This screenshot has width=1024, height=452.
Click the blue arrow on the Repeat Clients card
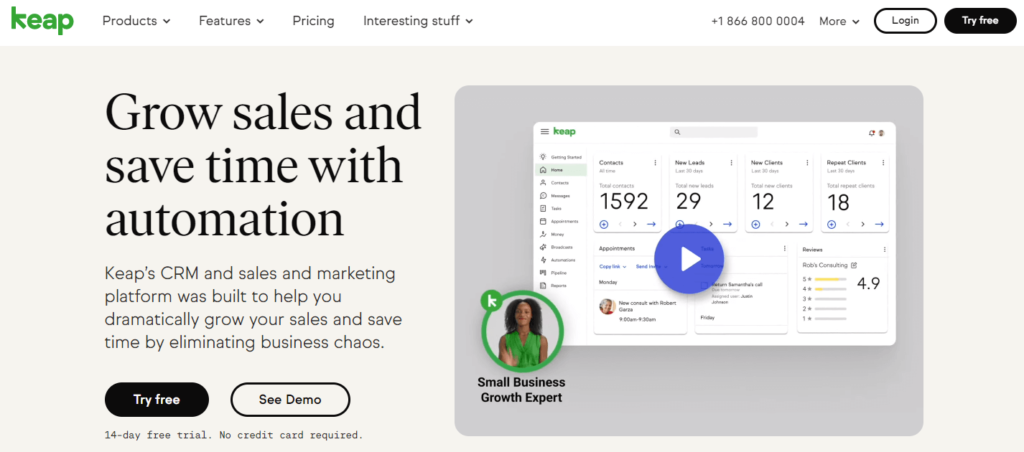(879, 224)
